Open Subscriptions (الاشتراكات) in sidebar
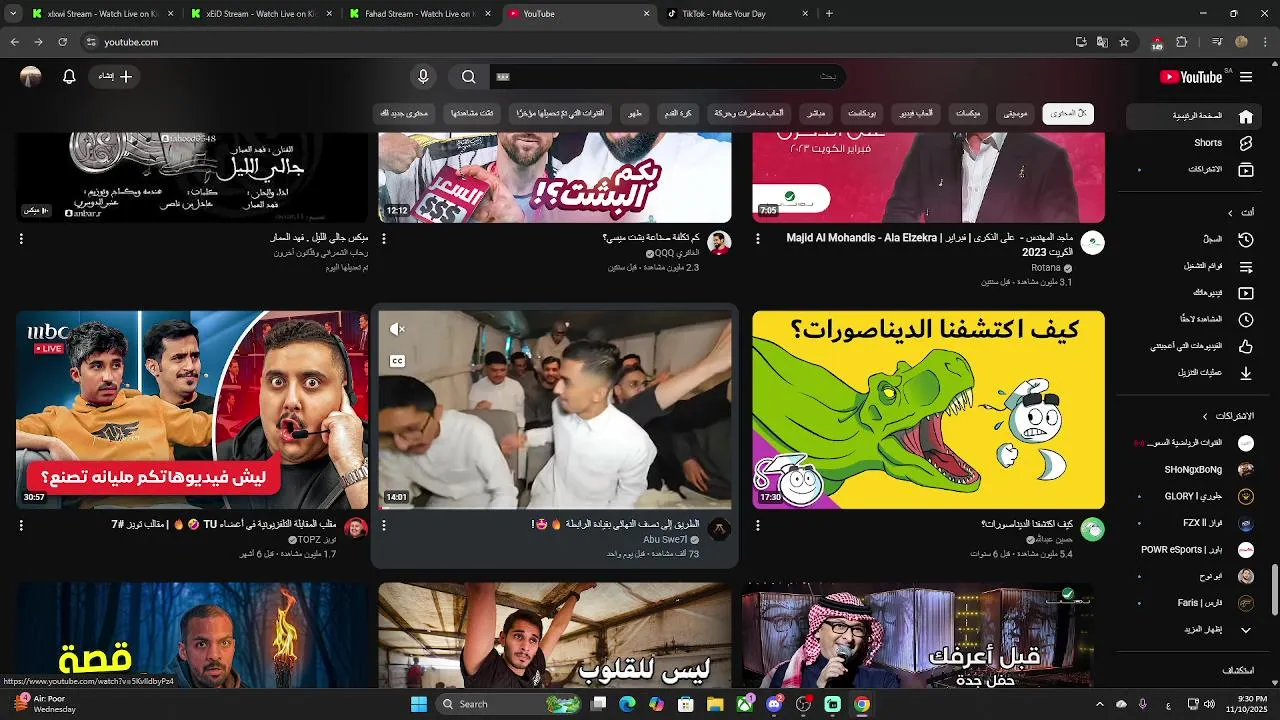Screen dimensions: 1280x720 pyautogui.click(x=1193, y=170)
